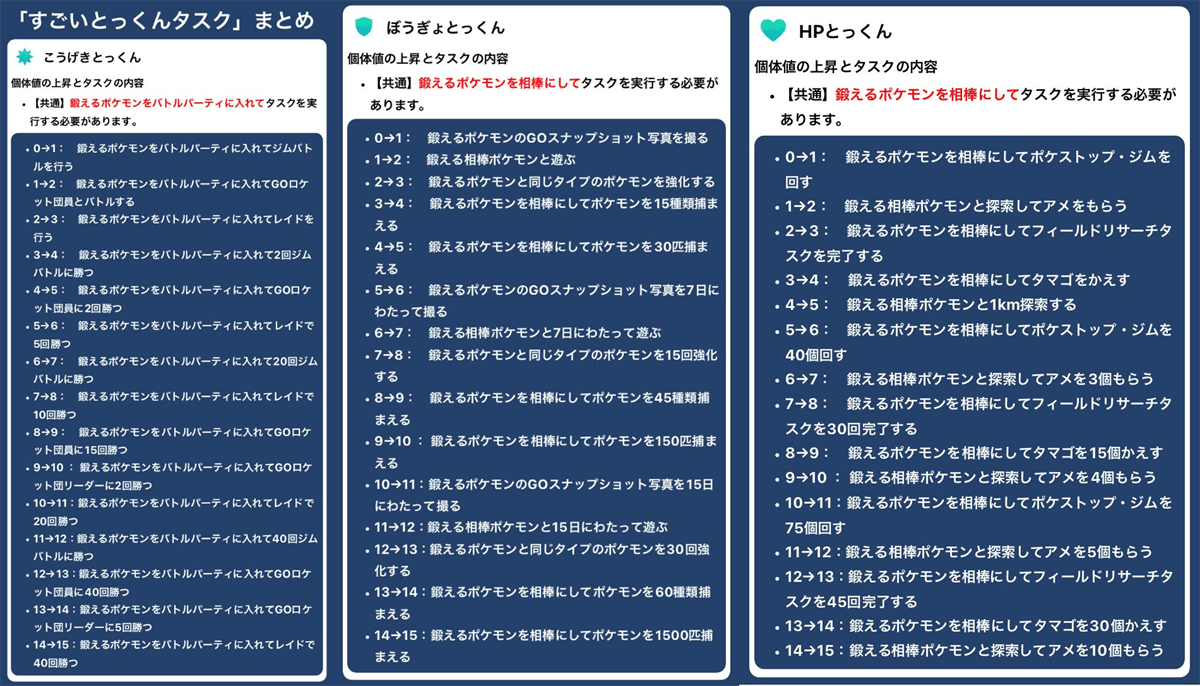Click HP row 2→3 フィールドリサーチタスクを完了する

pos(978,243)
